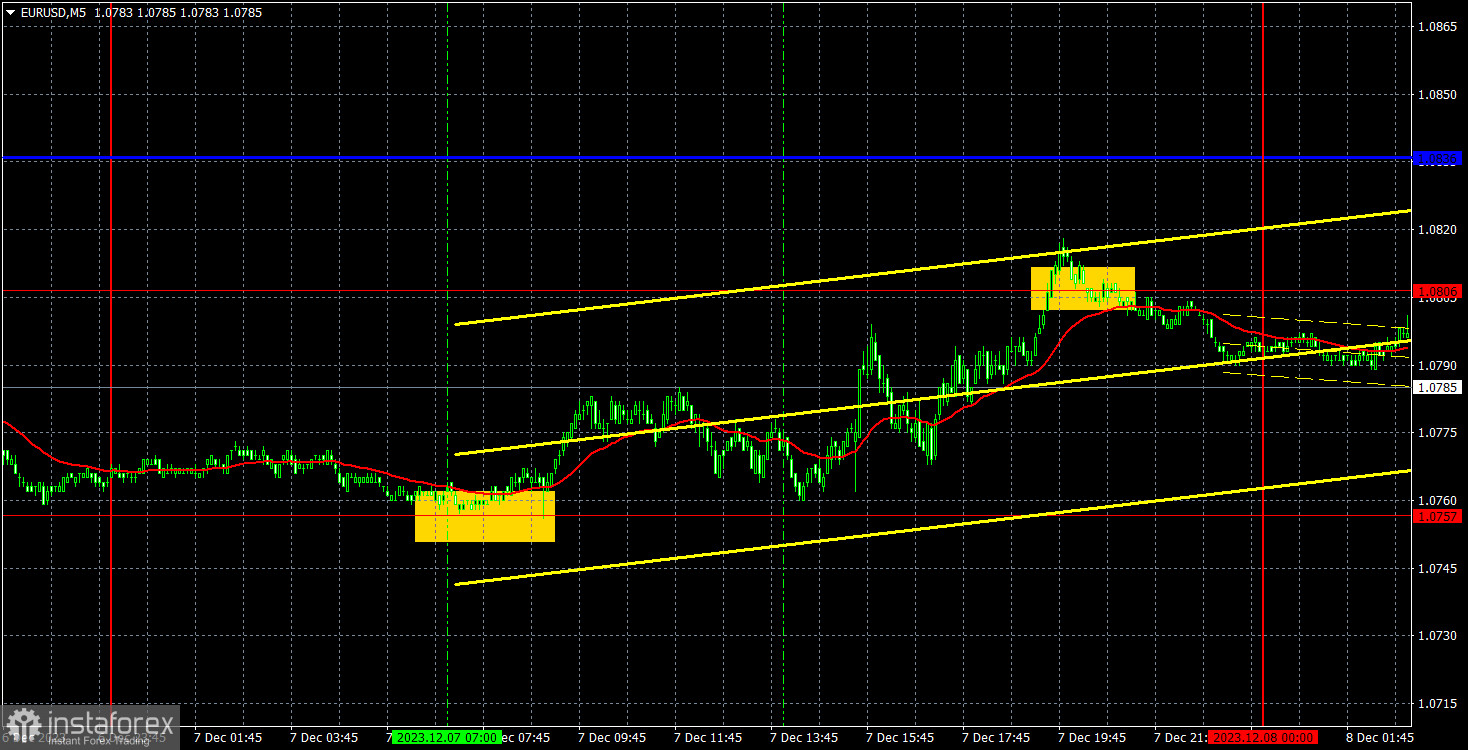Select the yellow signal box near 1.0805
Viewport: 1468px width, 750px height.
pos(1083,288)
